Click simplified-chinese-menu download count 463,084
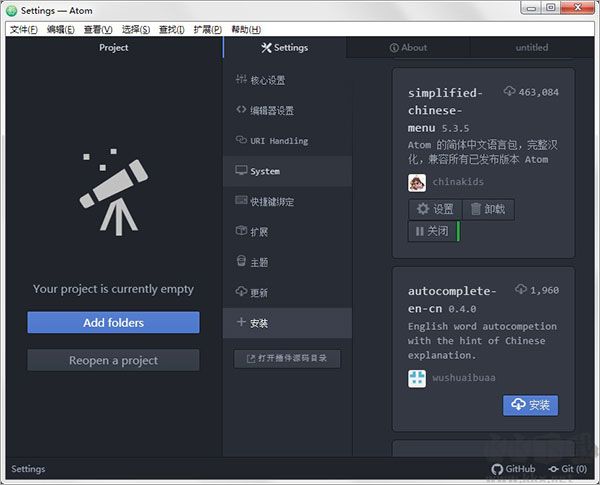Screen dimensions: 600x485 [x=538, y=92]
